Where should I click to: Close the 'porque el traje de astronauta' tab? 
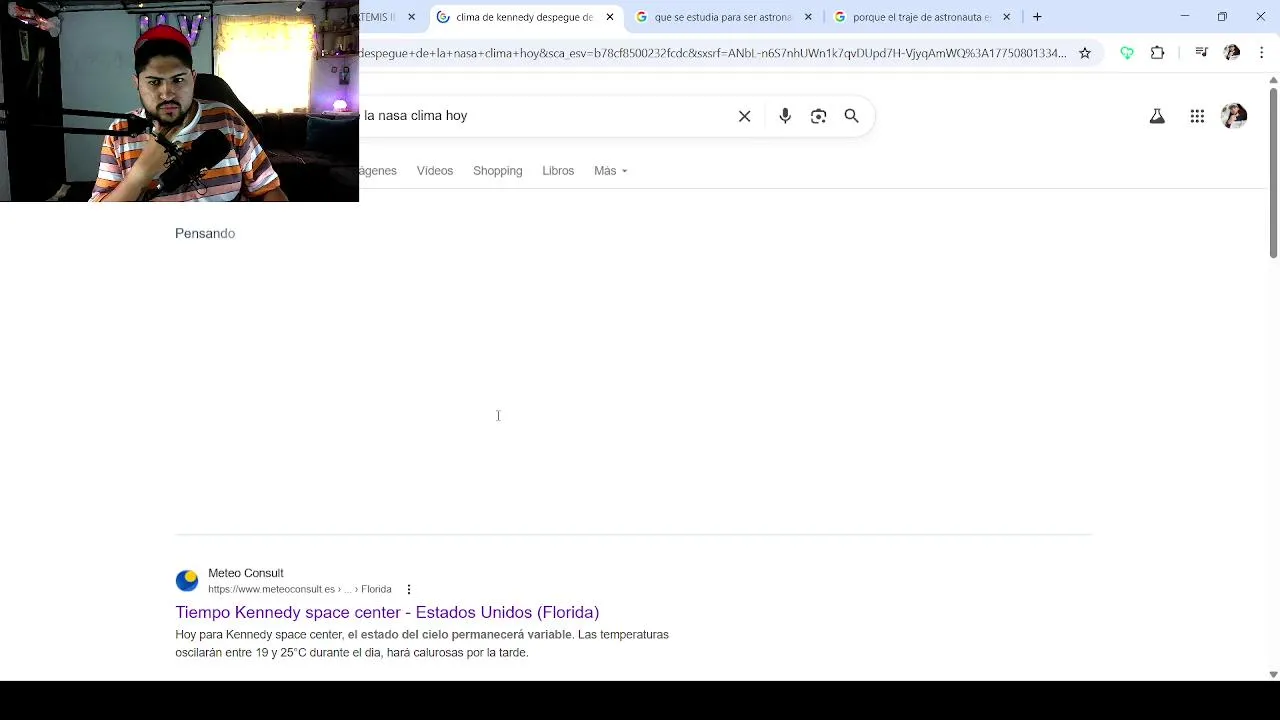1006,17
